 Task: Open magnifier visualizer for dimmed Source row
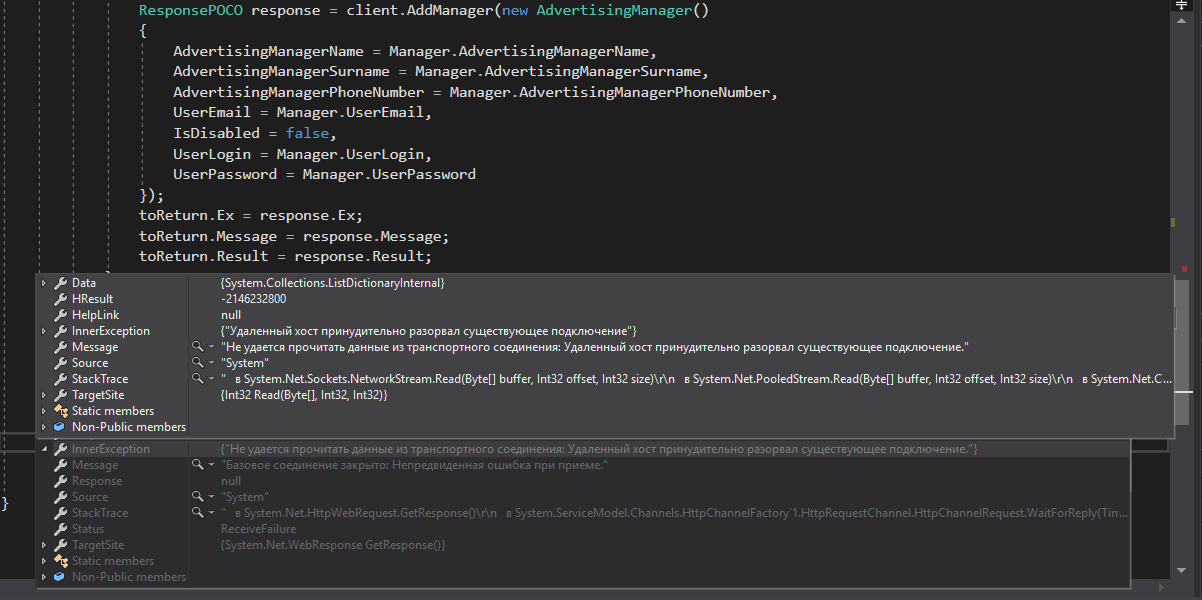(x=197, y=497)
